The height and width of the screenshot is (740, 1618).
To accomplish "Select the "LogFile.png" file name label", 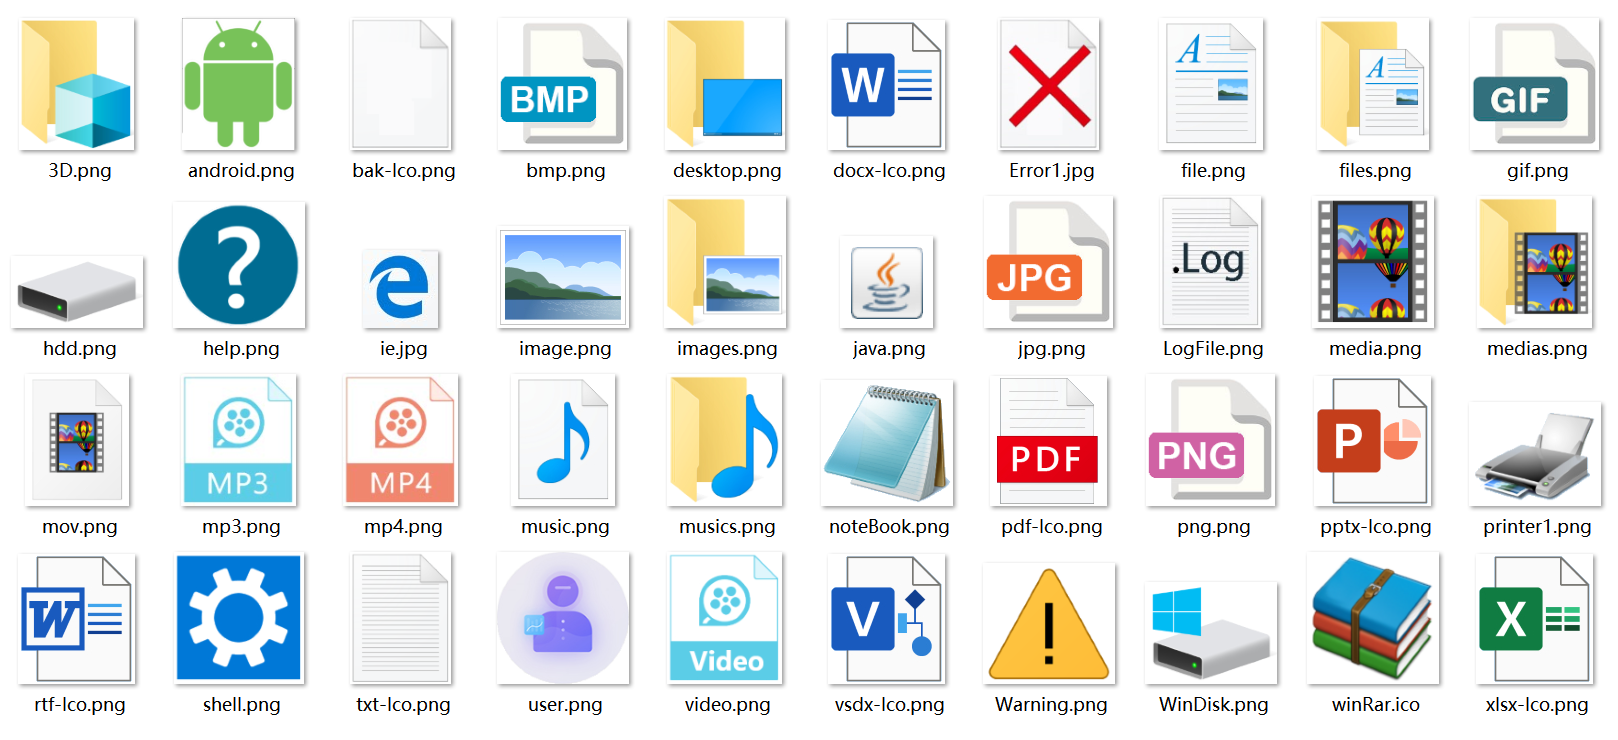I will [1213, 349].
